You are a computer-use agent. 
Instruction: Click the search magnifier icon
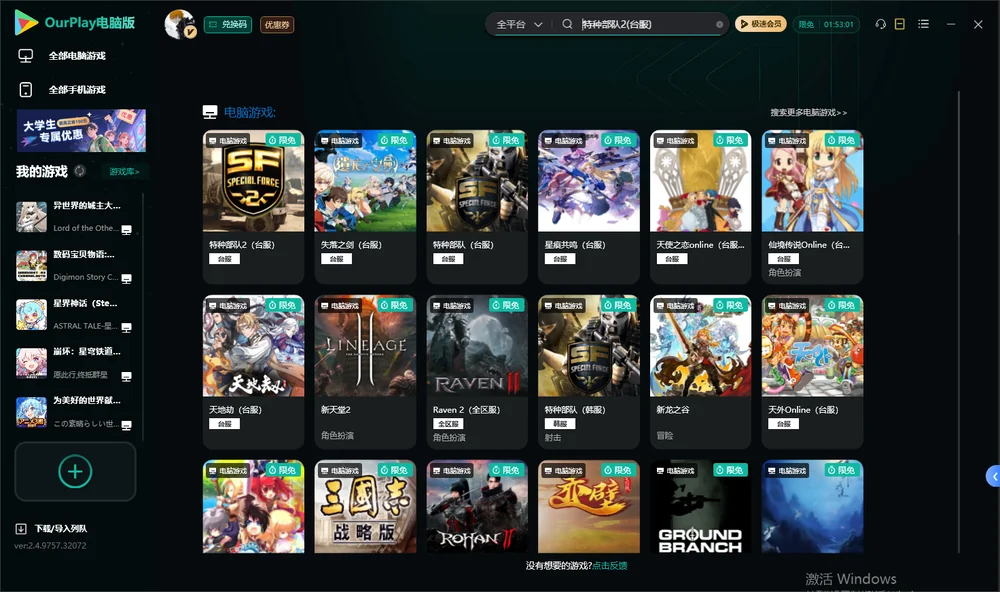(x=567, y=24)
